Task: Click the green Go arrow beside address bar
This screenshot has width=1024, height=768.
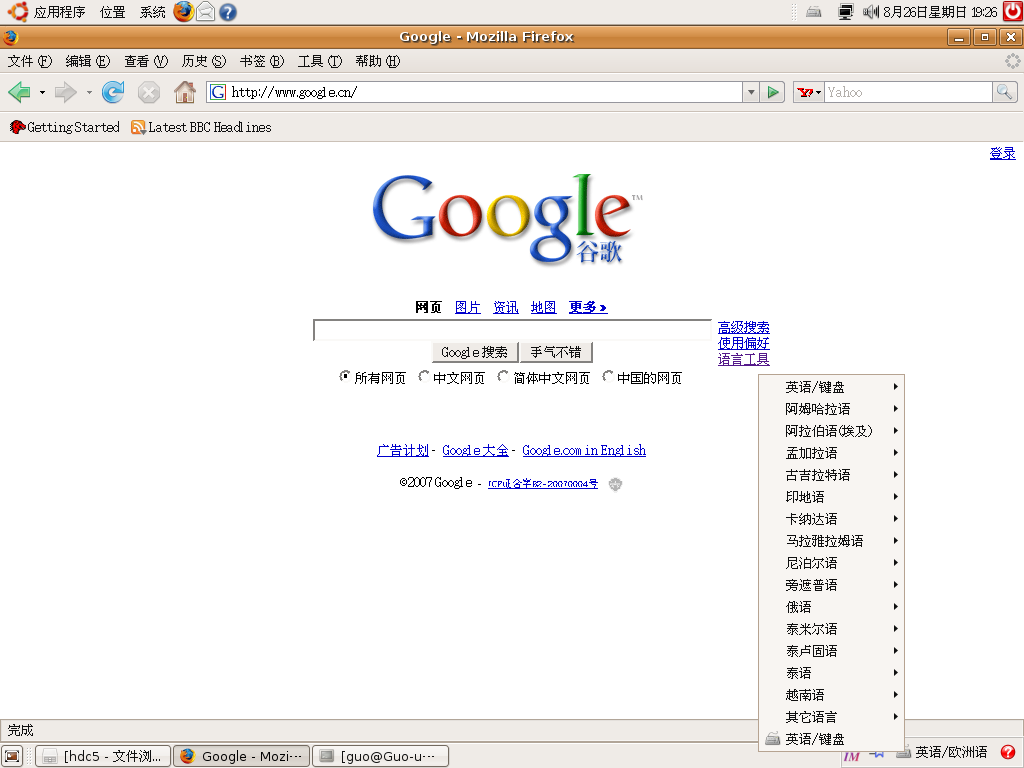Action: click(x=773, y=92)
